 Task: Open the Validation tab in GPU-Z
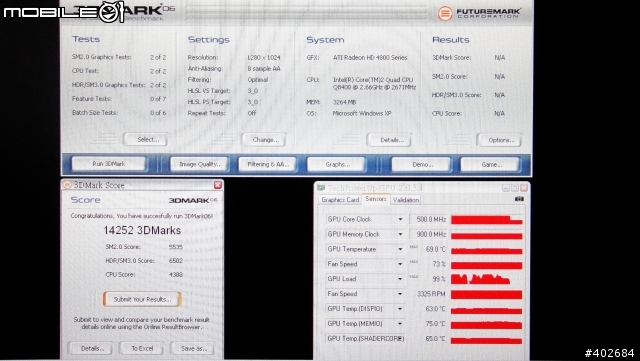pos(406,200)
